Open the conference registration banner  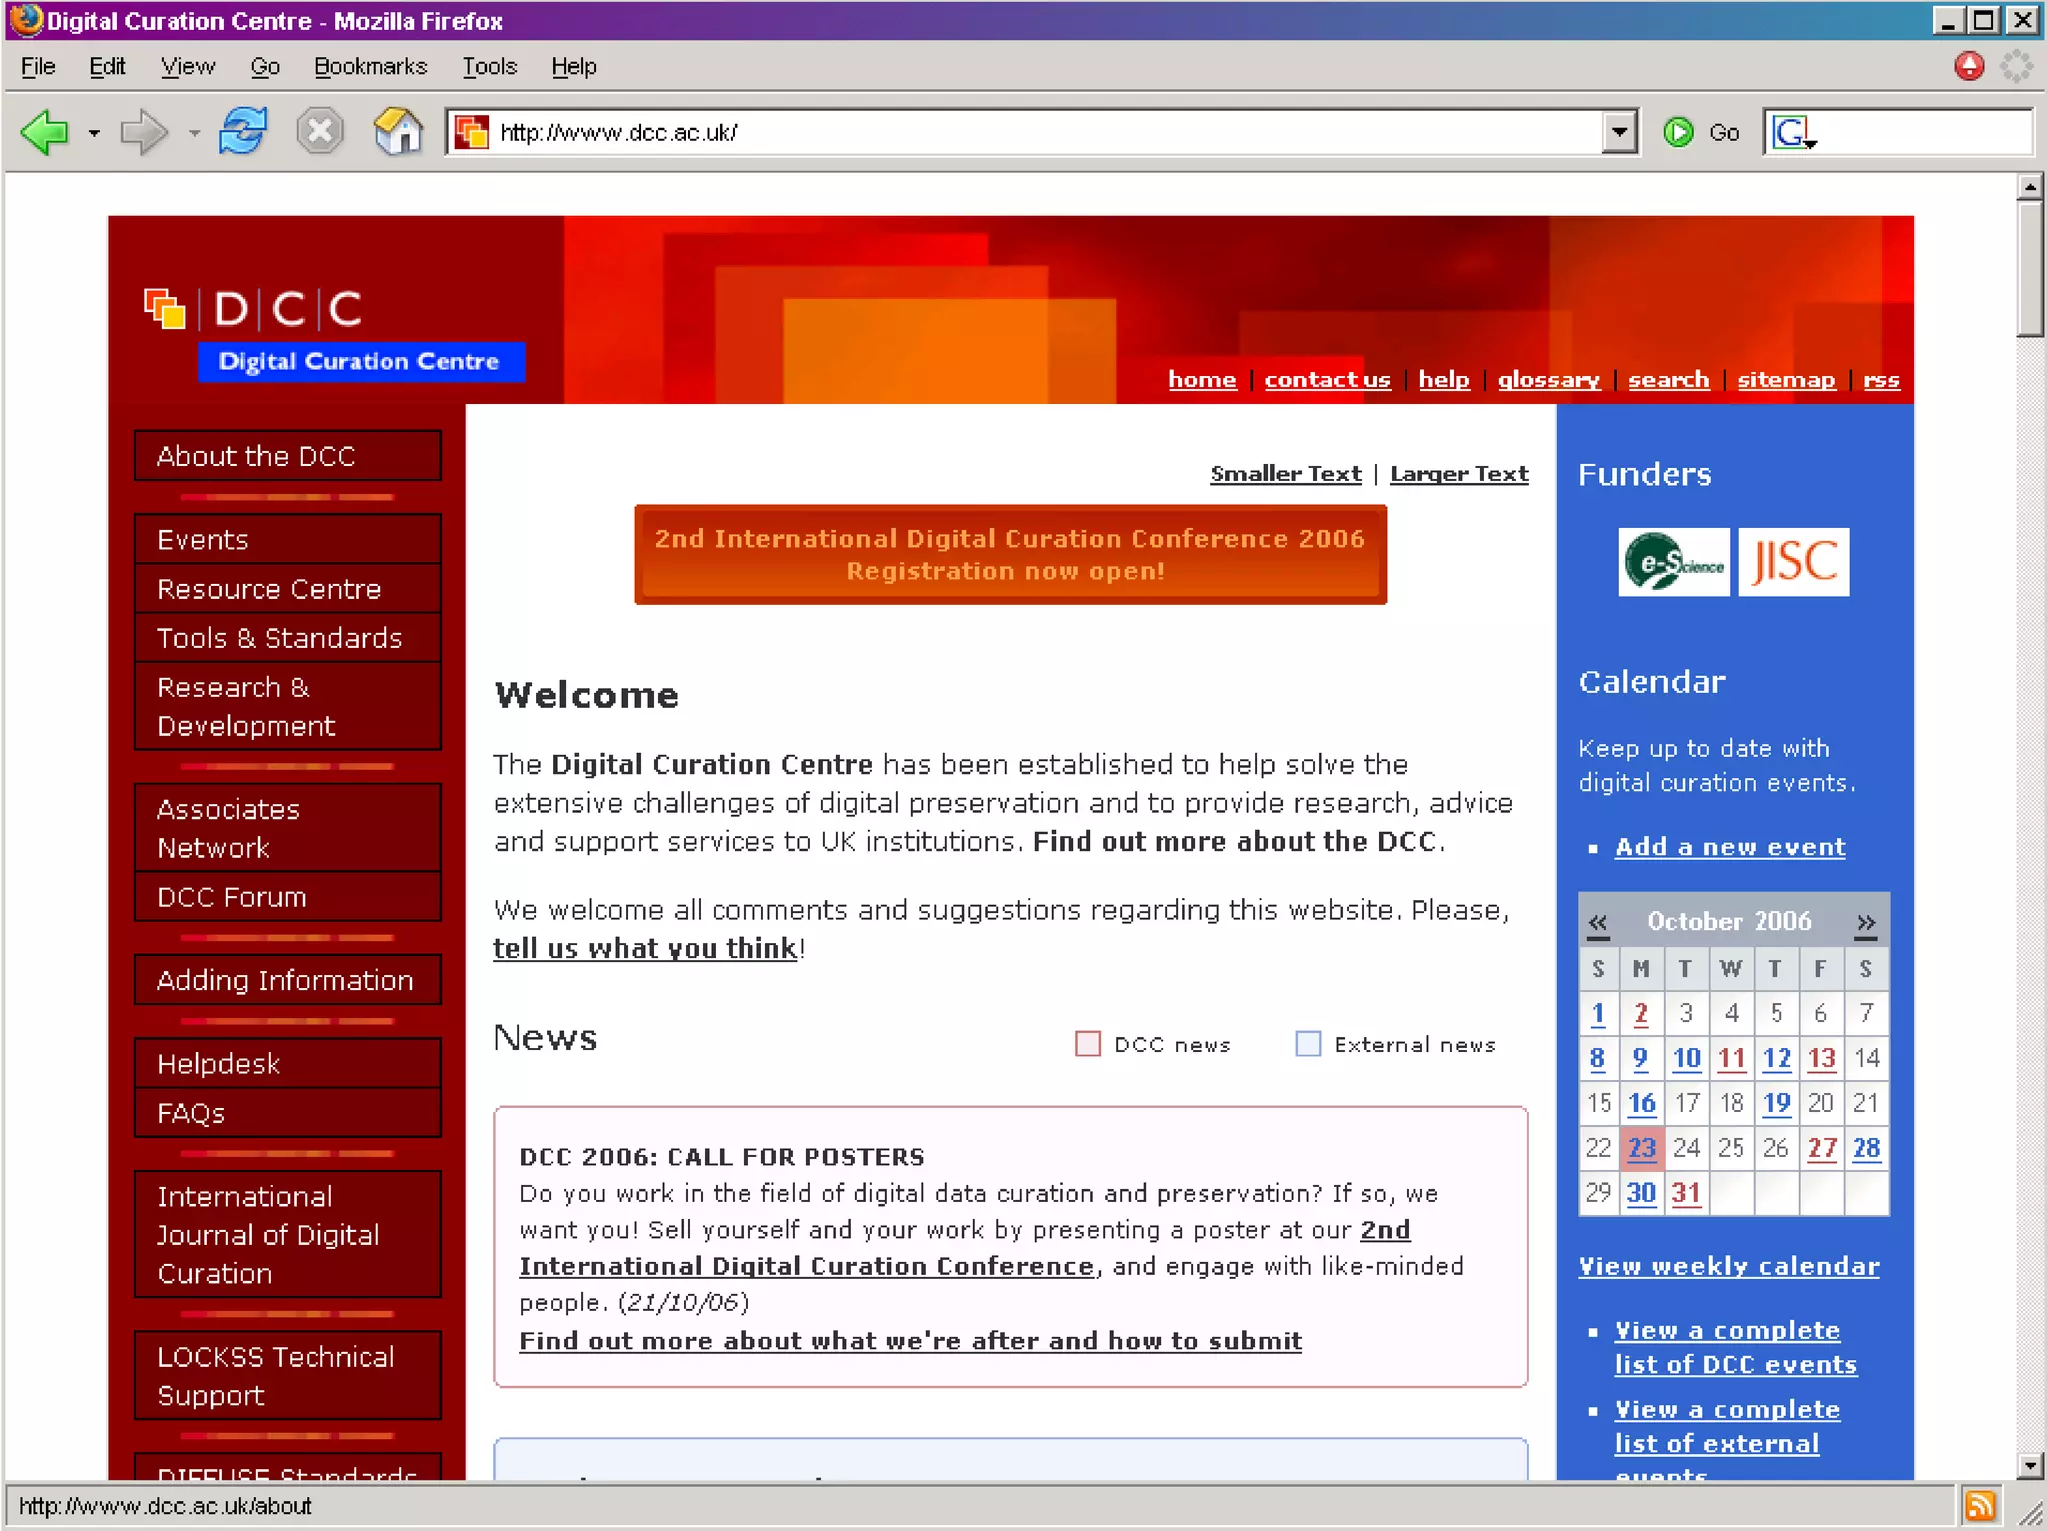point(1010,554)
